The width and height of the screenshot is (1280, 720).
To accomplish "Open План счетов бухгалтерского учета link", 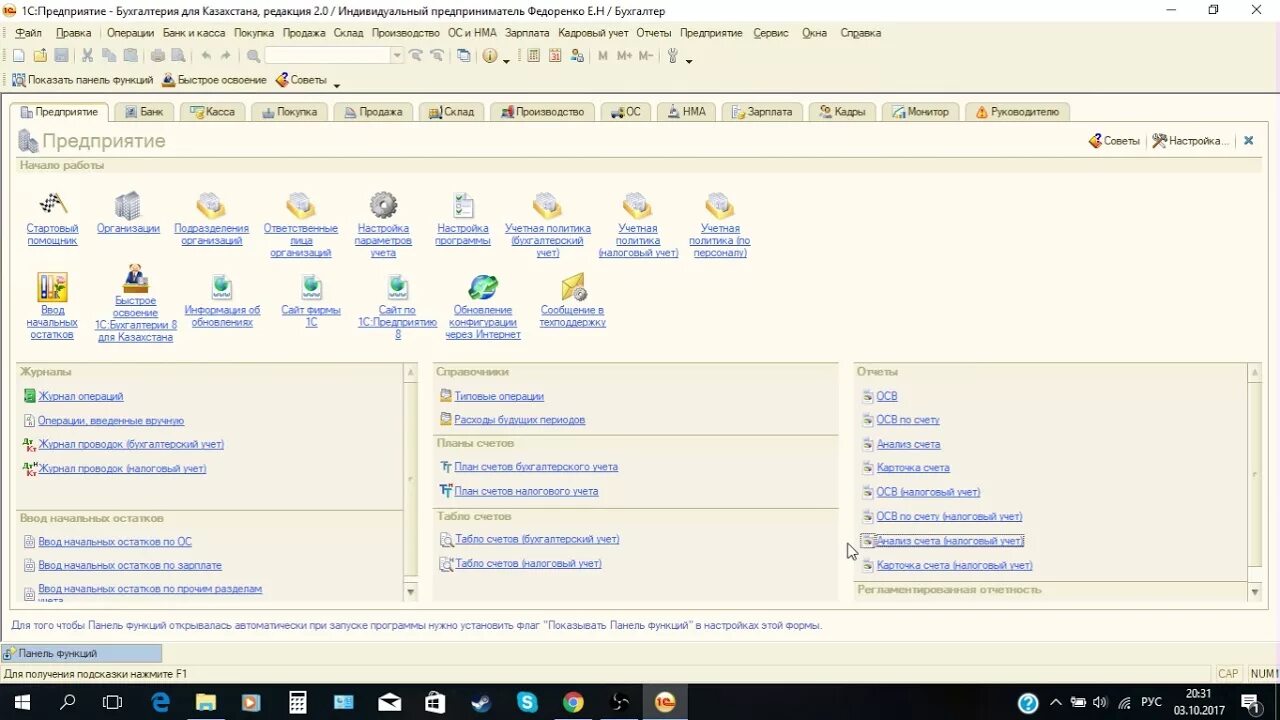I will click(x=536, y=467).
